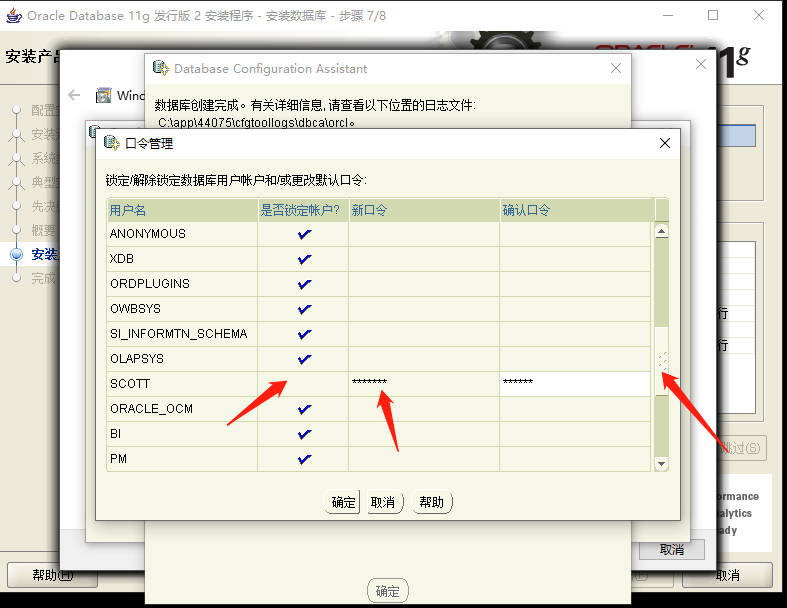Select the SCOTT user name cell

click(182, 384)
